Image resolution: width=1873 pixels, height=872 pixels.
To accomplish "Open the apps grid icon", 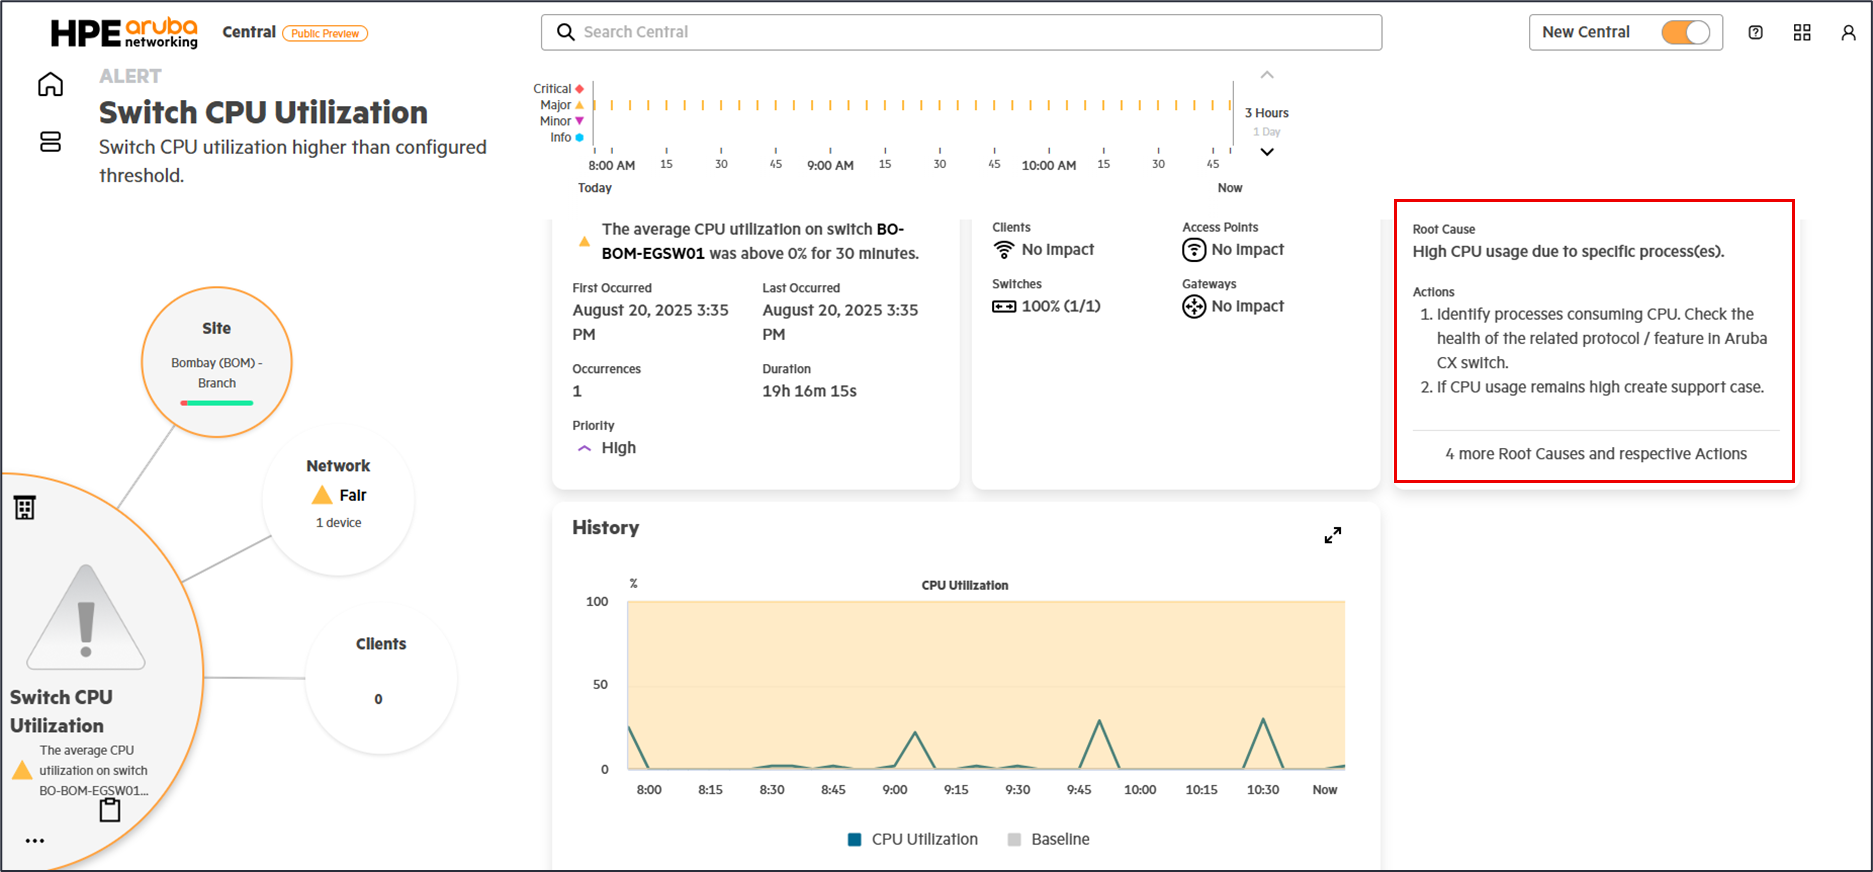I will tap(1802, 33).
